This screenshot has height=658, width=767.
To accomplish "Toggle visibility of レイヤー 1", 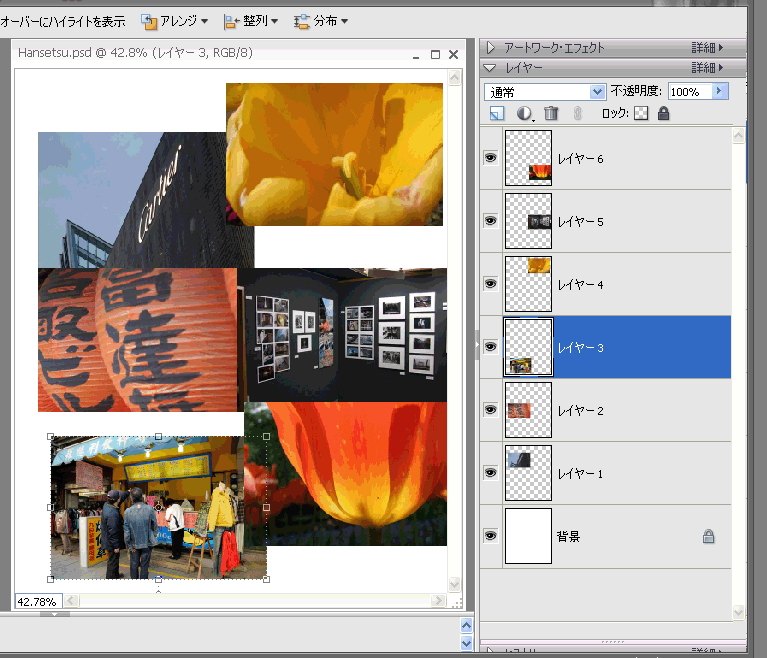I will tap(490, 473).
